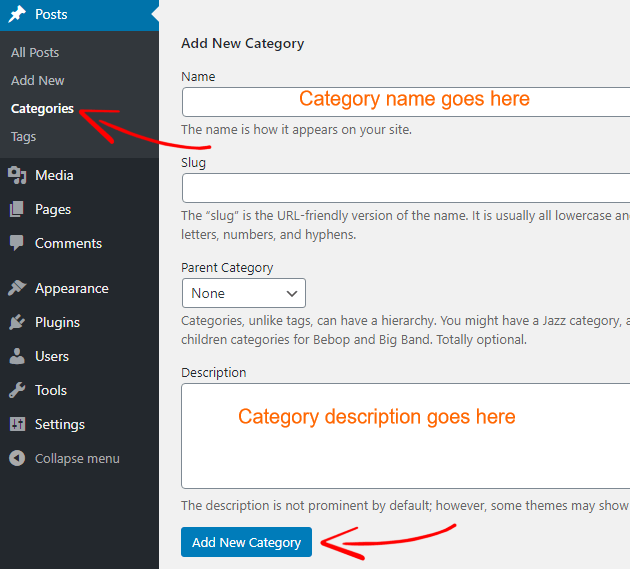The height and width of the screenshot is (569, 630).
Task: Click the Add New Category heading
Action: click(242, 43)
